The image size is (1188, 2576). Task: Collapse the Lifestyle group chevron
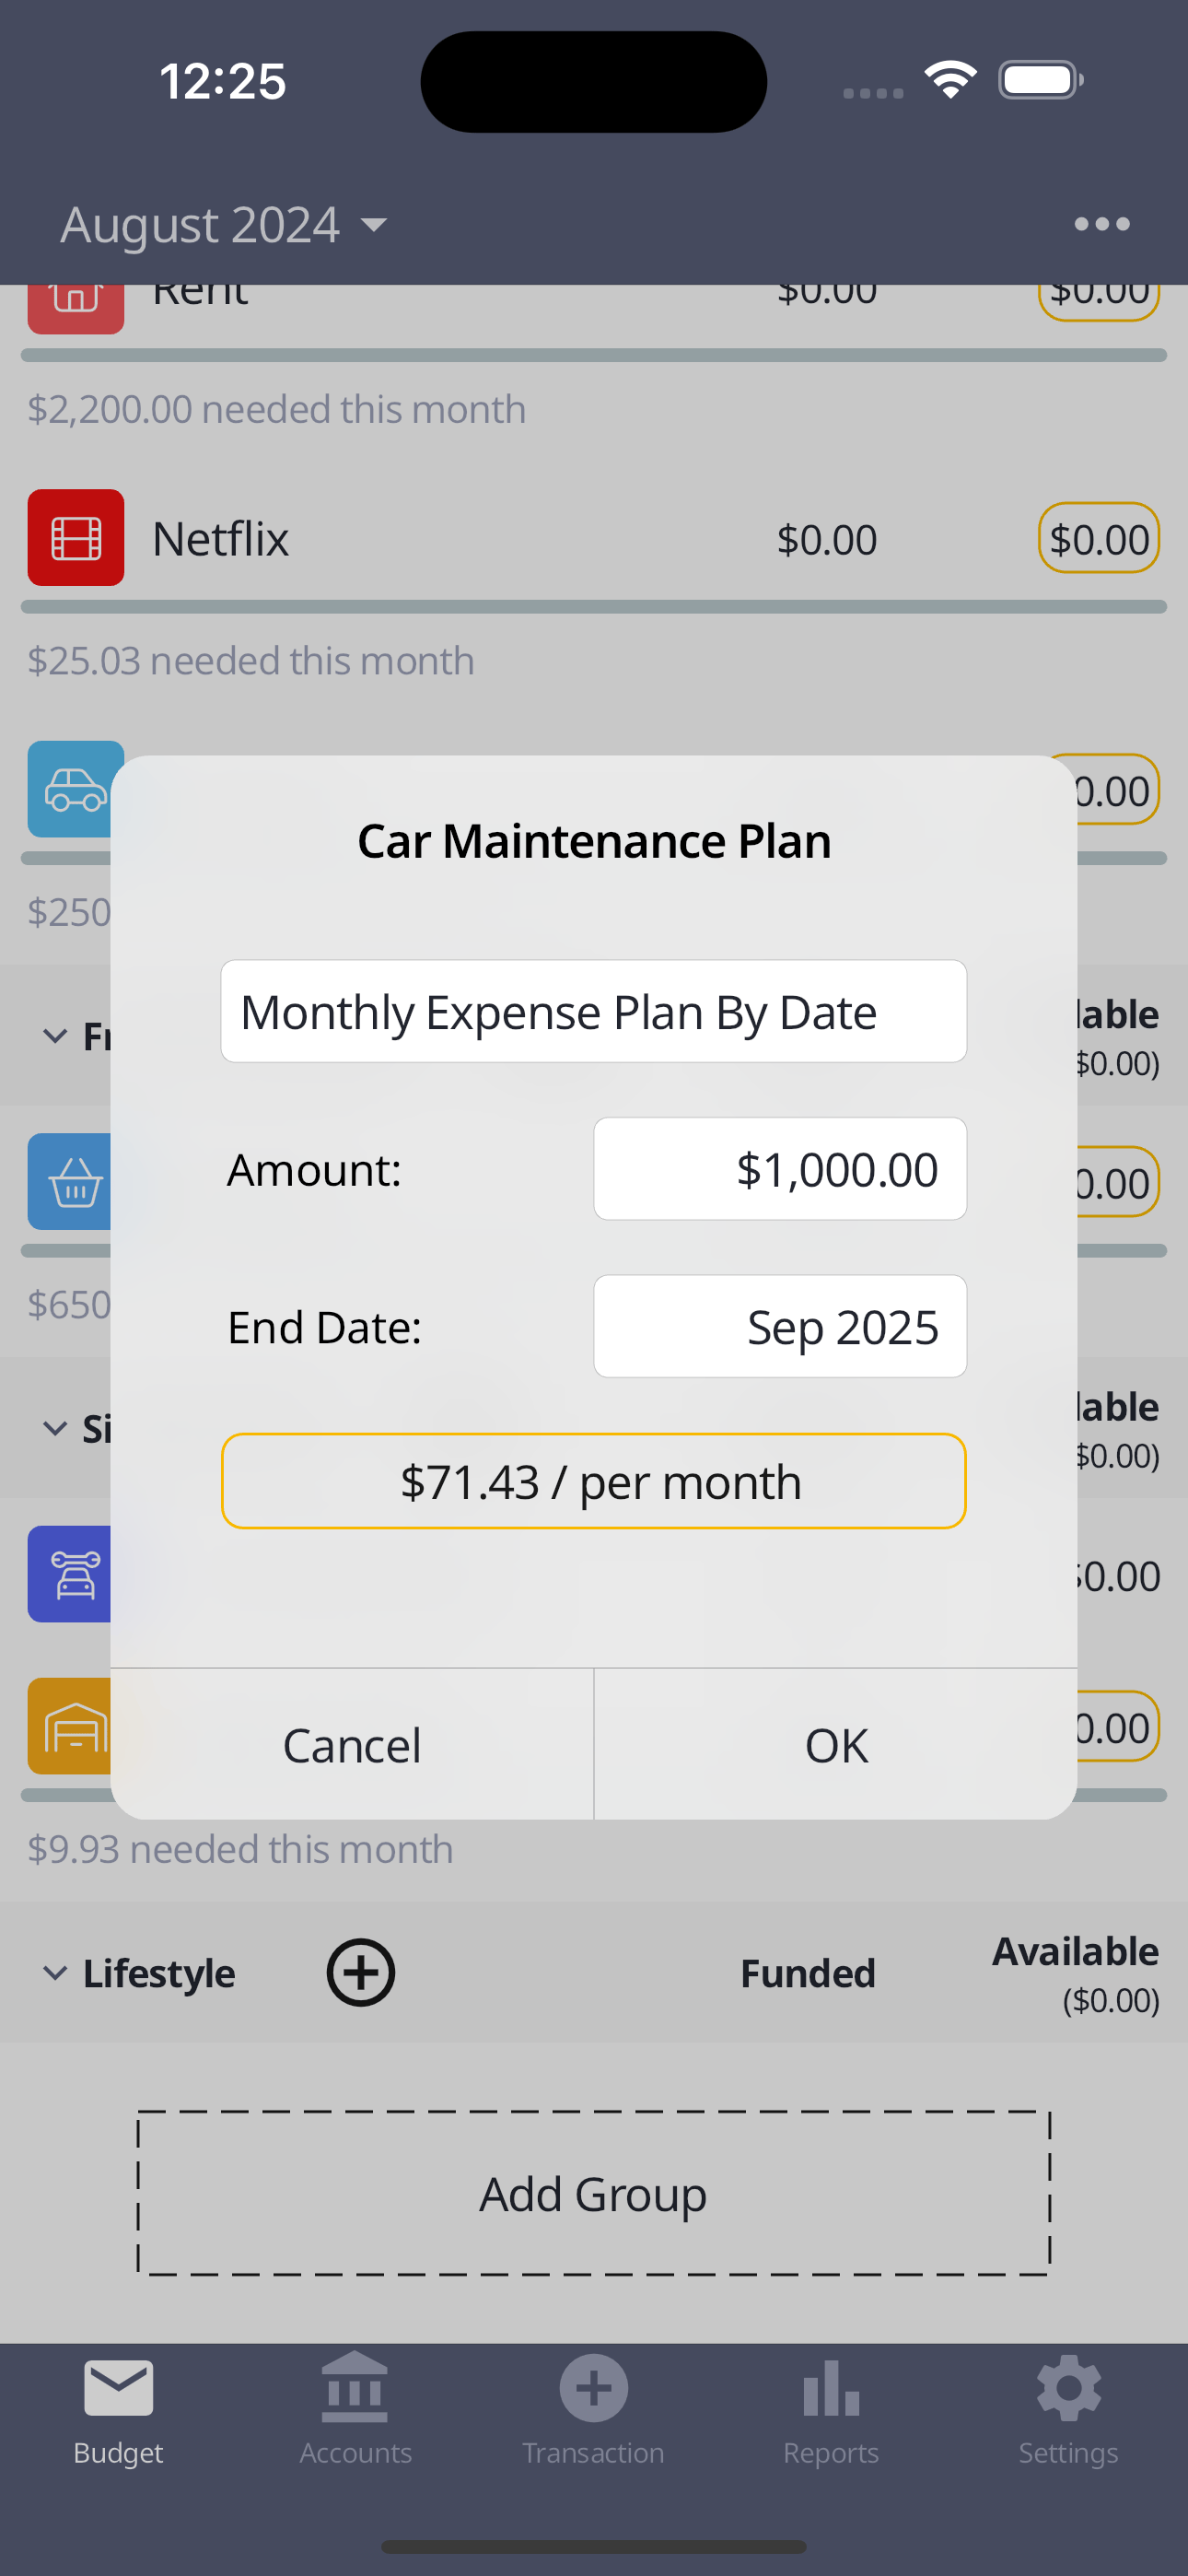coord(55,1973)
